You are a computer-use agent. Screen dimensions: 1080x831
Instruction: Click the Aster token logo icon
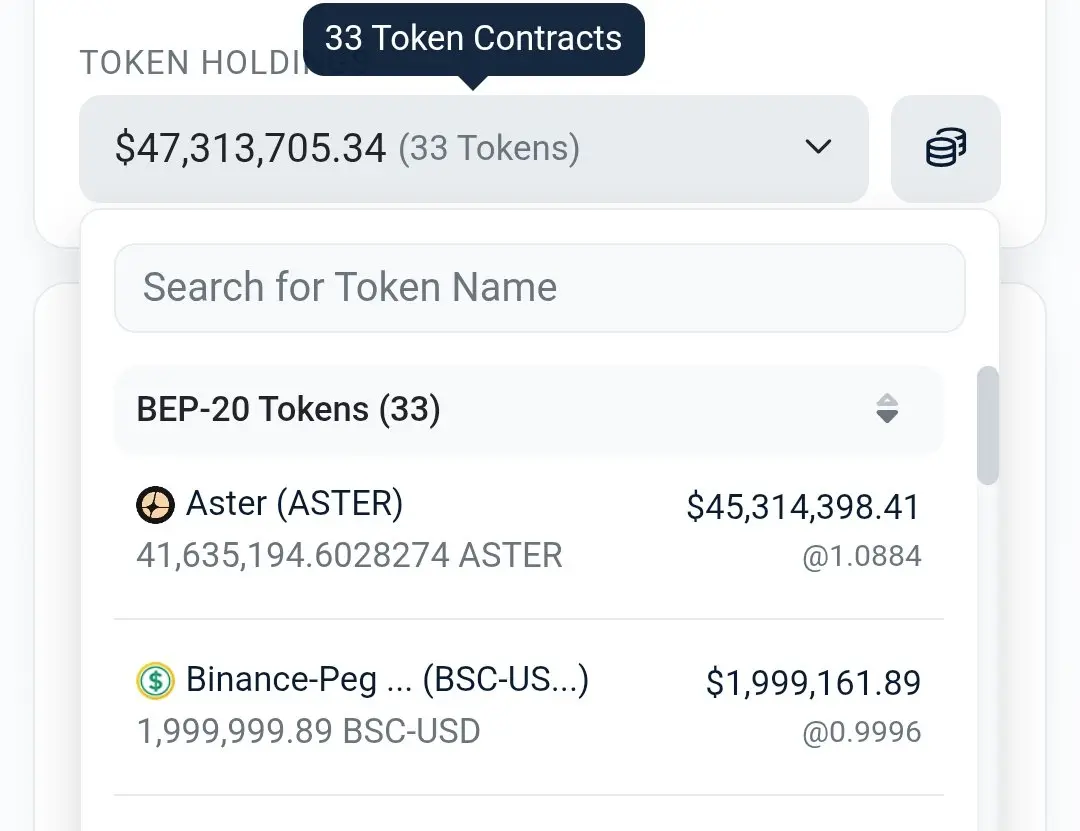click(x=155, y=505)
